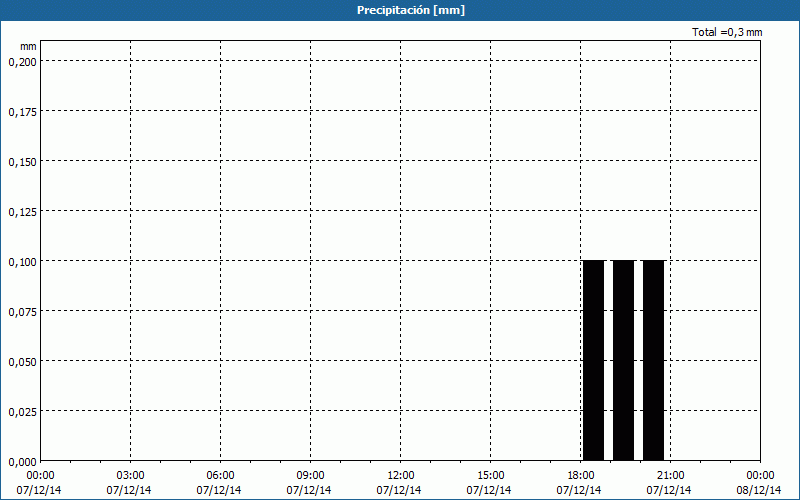Click the 0,000 y-axis value

point(22,462)
